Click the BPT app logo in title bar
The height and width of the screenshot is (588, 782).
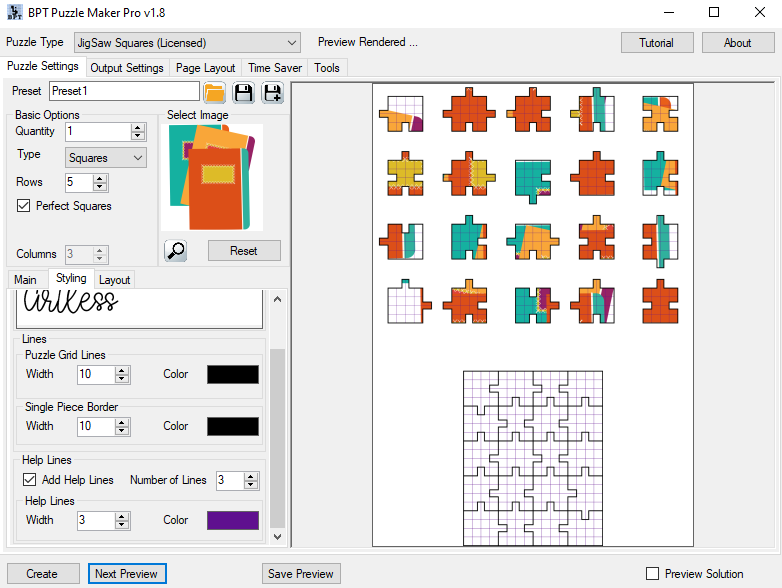(16, 13)
